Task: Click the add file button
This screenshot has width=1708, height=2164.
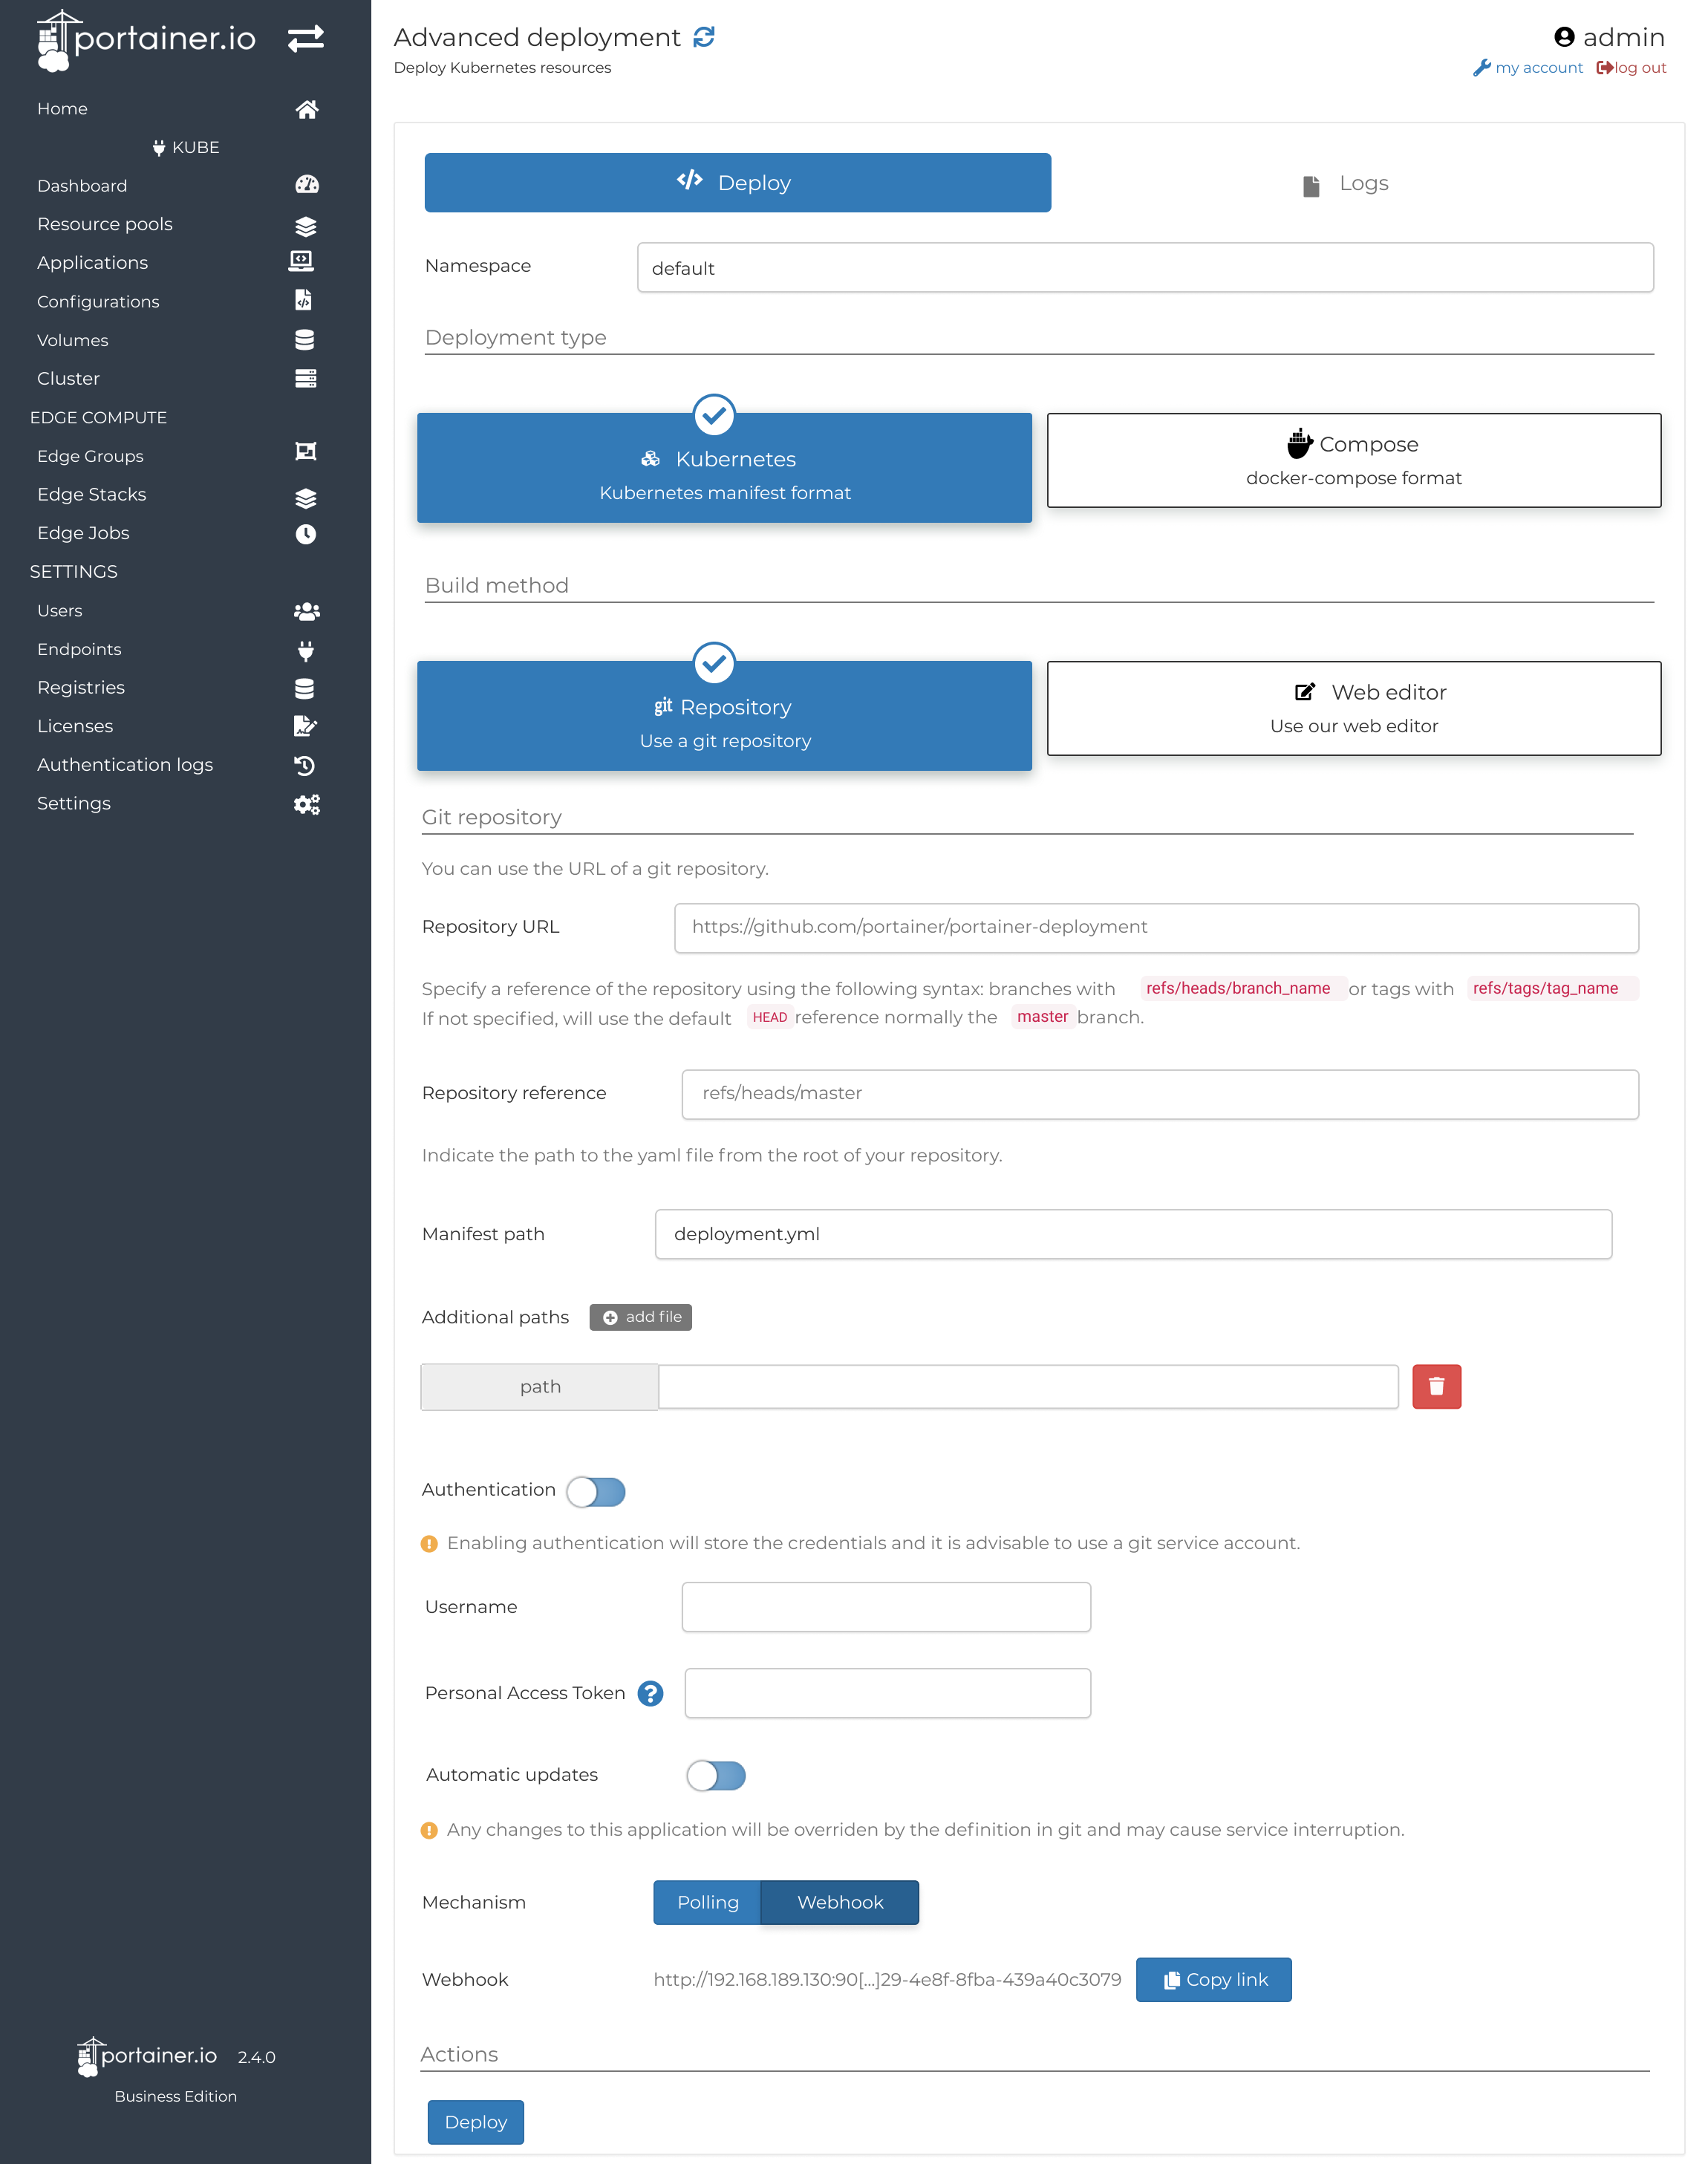Action: pos(641,1317)
